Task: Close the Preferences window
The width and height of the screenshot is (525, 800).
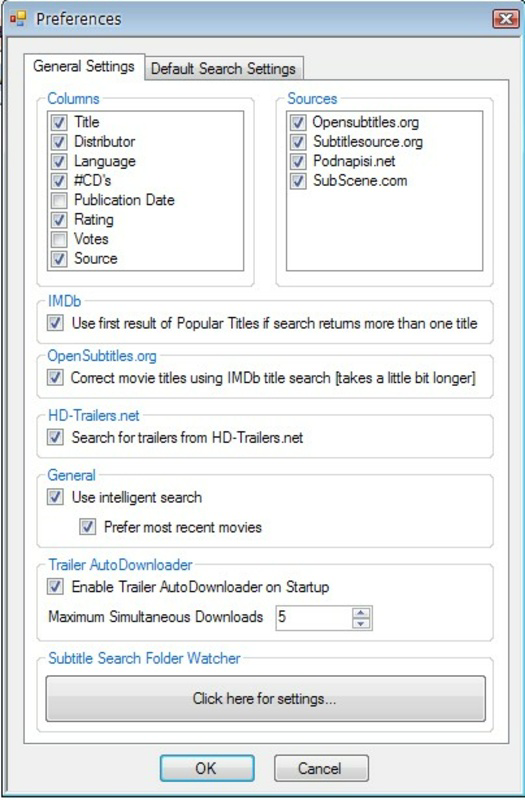Action: (506, 19)
